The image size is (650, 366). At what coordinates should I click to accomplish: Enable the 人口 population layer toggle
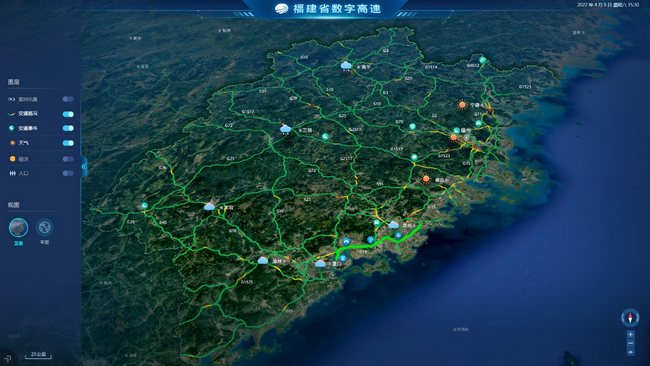click(68, 173)
